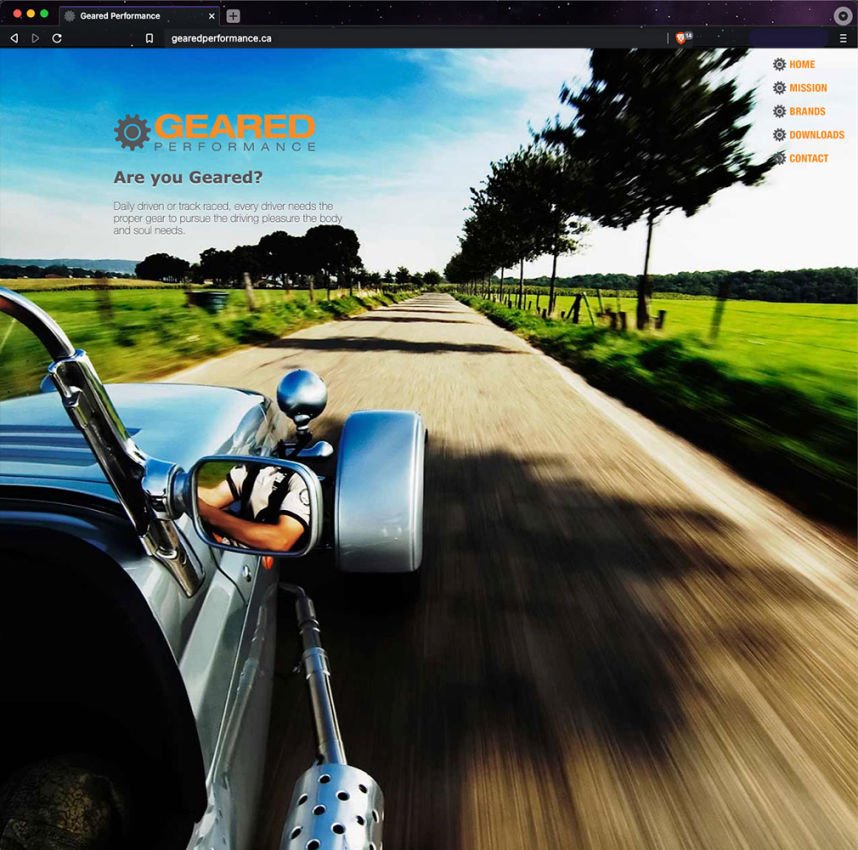Screen dimensions: 858x850
Task: Visit the CONTACT page
Action: click(808, 158)
